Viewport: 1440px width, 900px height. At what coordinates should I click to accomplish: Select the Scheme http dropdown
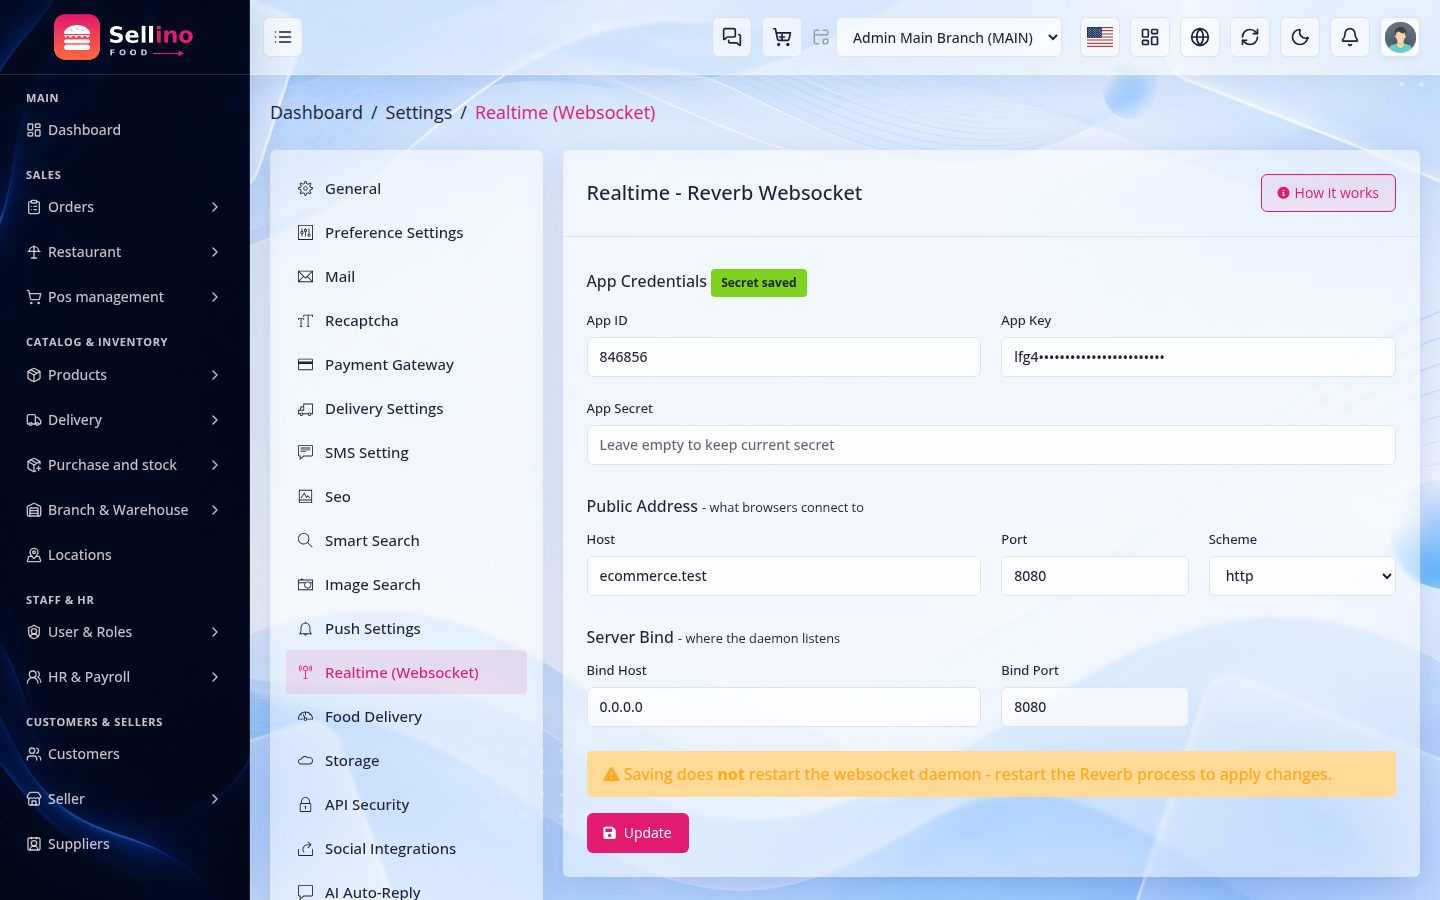click(1302, 576)
